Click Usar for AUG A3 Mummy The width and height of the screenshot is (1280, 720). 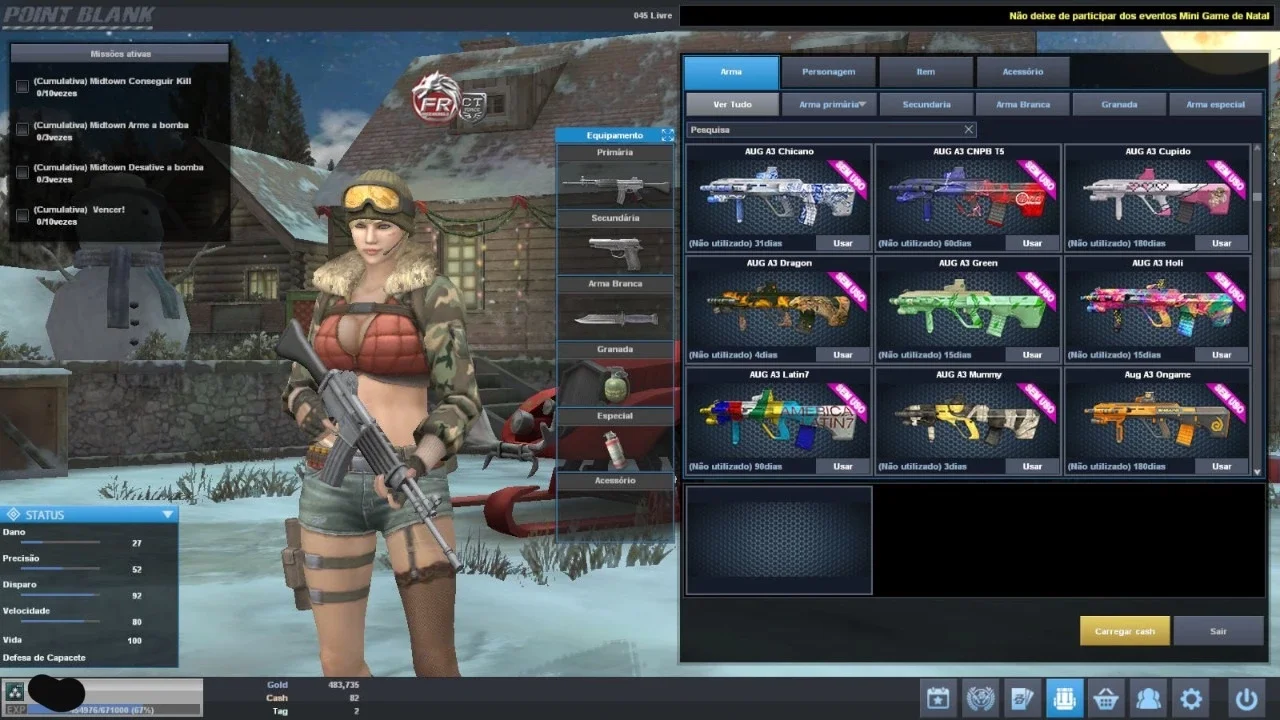pos(1032,467)
